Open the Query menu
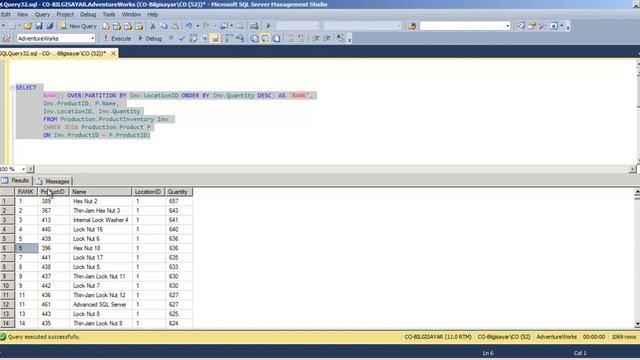 pyautogui.click(x=42, y=14)
